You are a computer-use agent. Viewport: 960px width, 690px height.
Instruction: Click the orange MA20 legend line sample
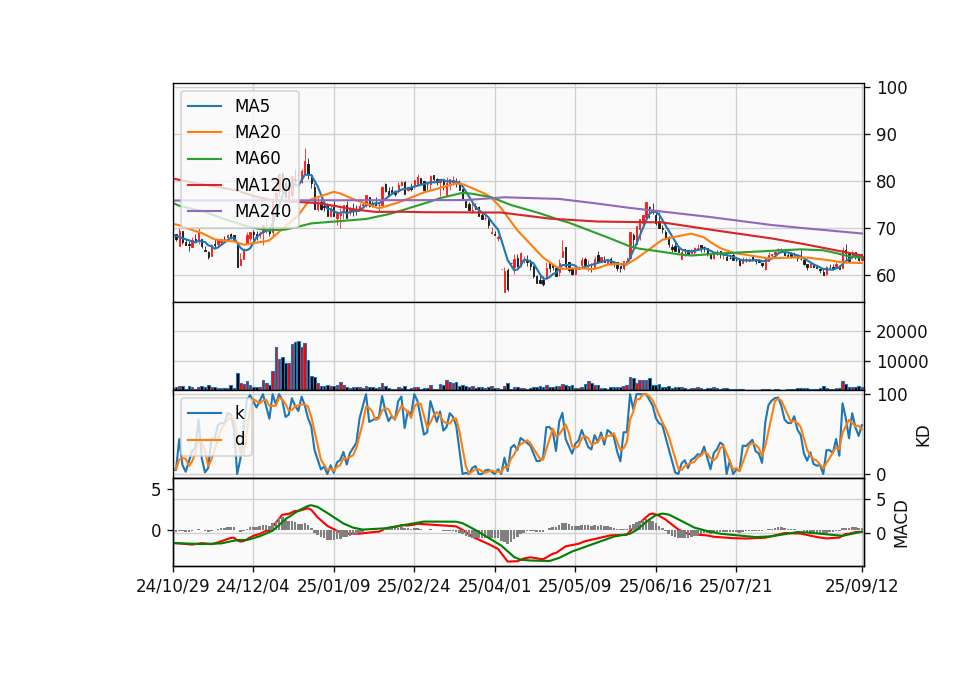(x=204, y=132)
